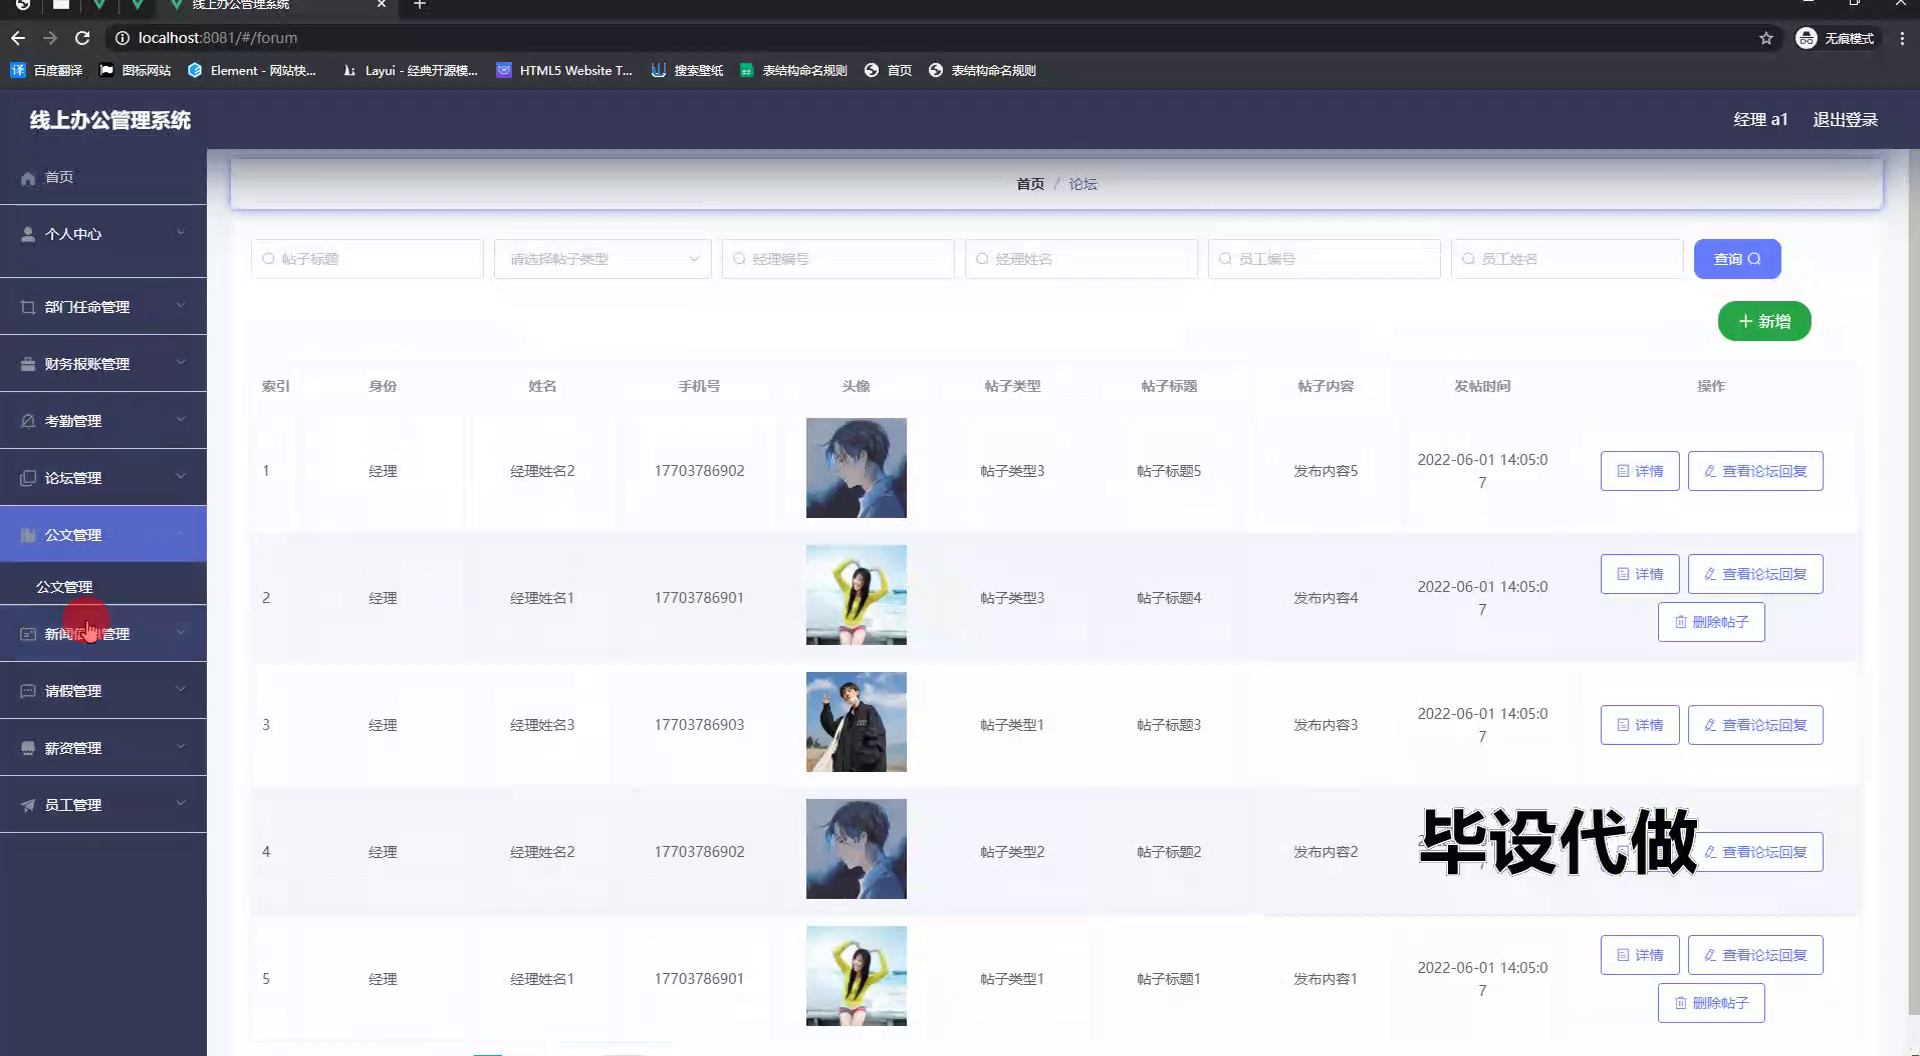Expand the 部门任命管理 sidebar menu
Image resolution: width=1920 pixels, height=1056 pixels.
103,307
